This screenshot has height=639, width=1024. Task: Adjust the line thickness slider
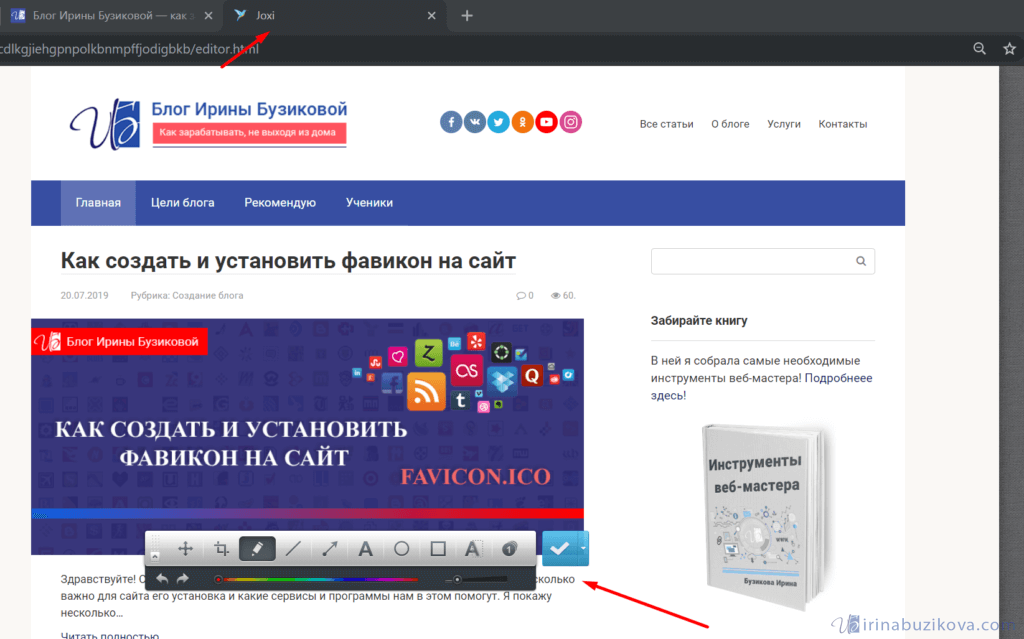[458, 579]
